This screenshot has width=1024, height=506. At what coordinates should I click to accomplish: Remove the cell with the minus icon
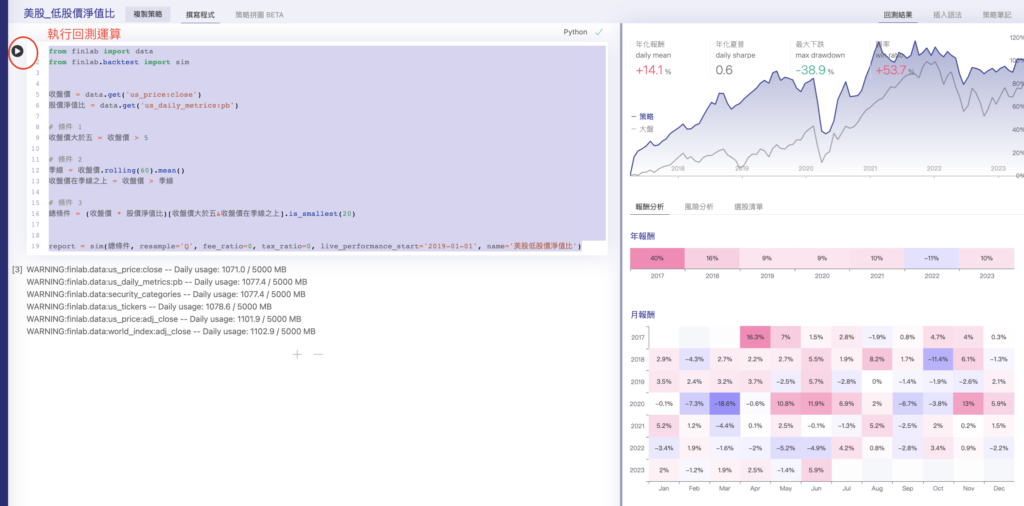click(x=318, y=355)
